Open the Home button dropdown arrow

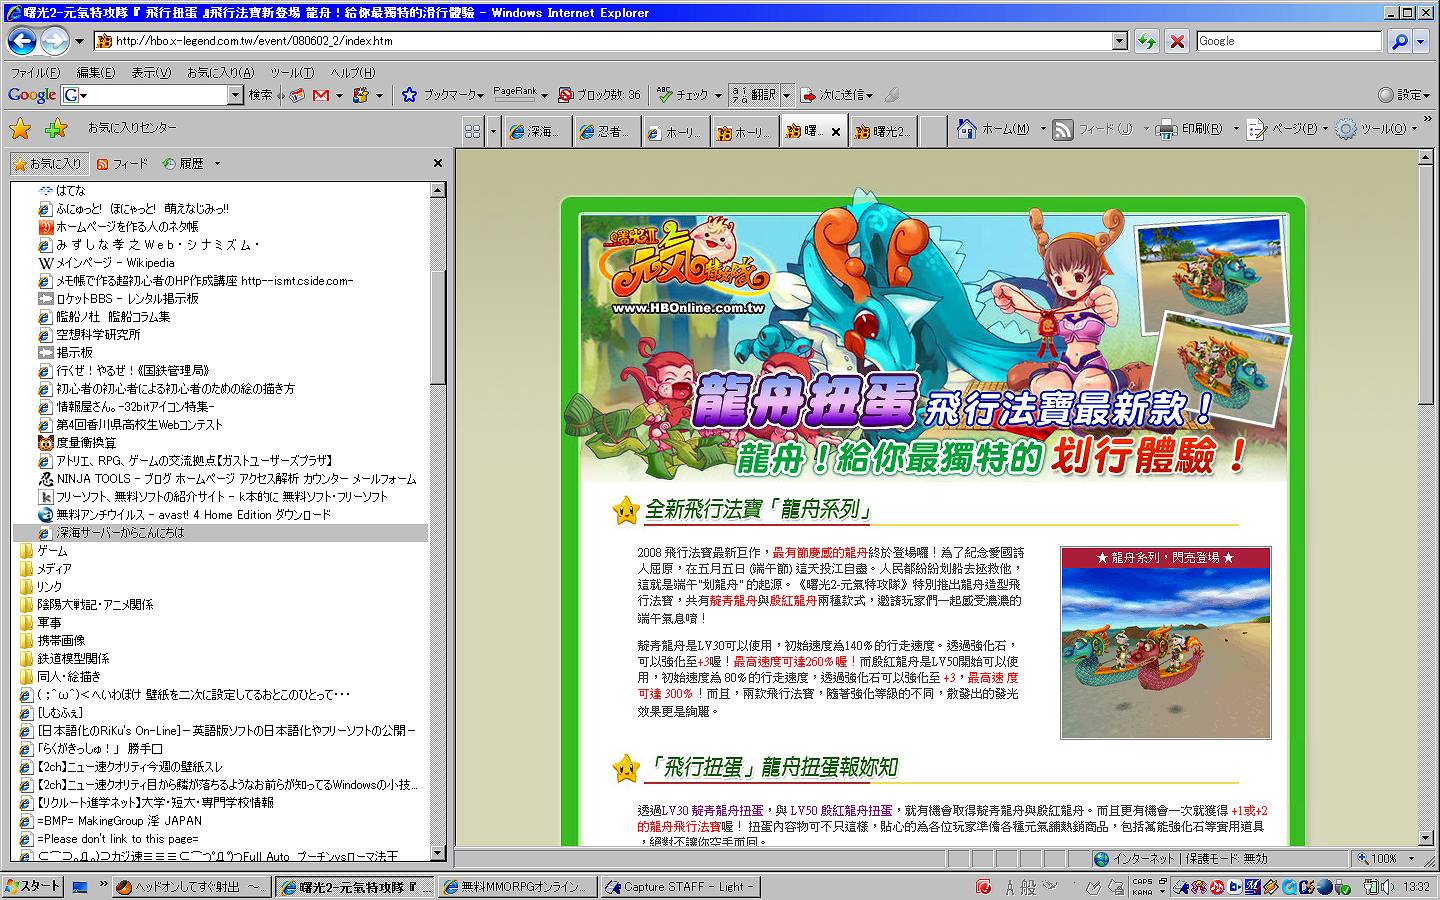pos(1042,129)
